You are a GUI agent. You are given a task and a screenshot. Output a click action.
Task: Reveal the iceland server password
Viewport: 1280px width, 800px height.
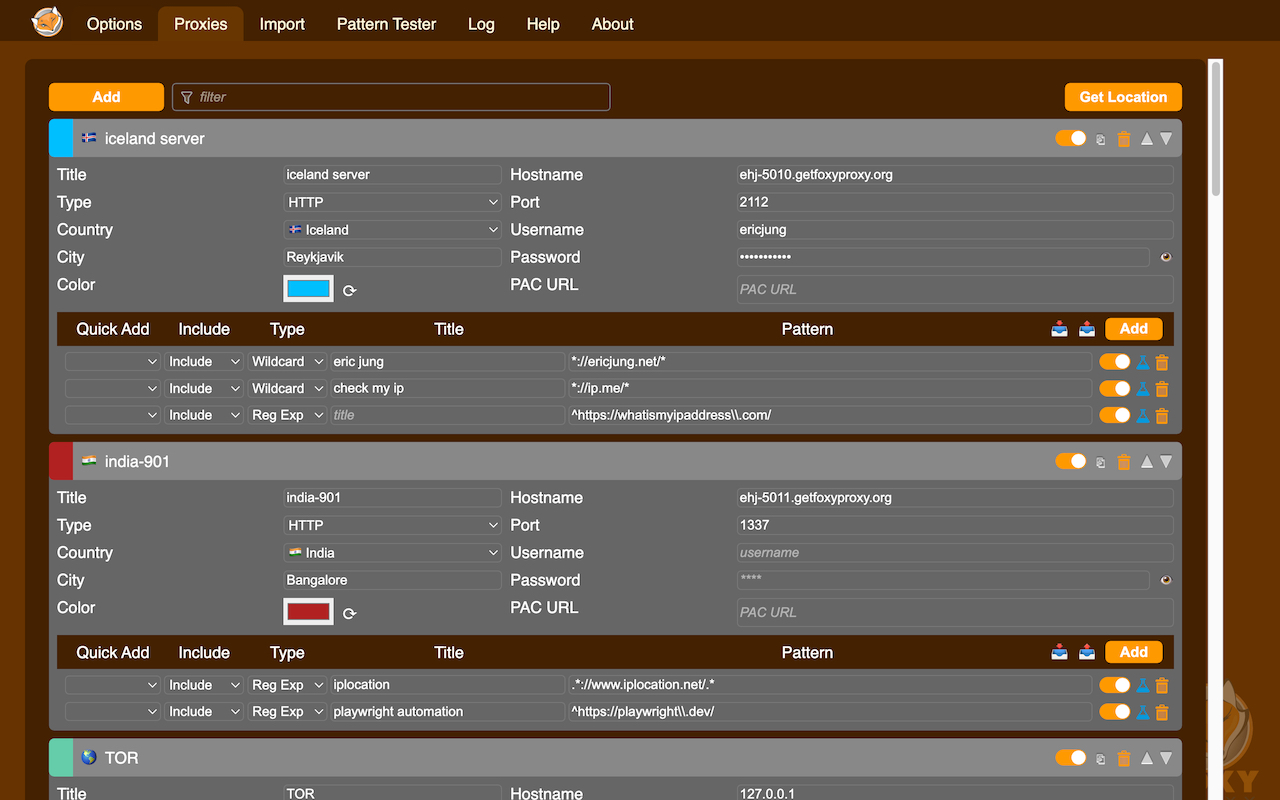click(x=1166, y=257)
